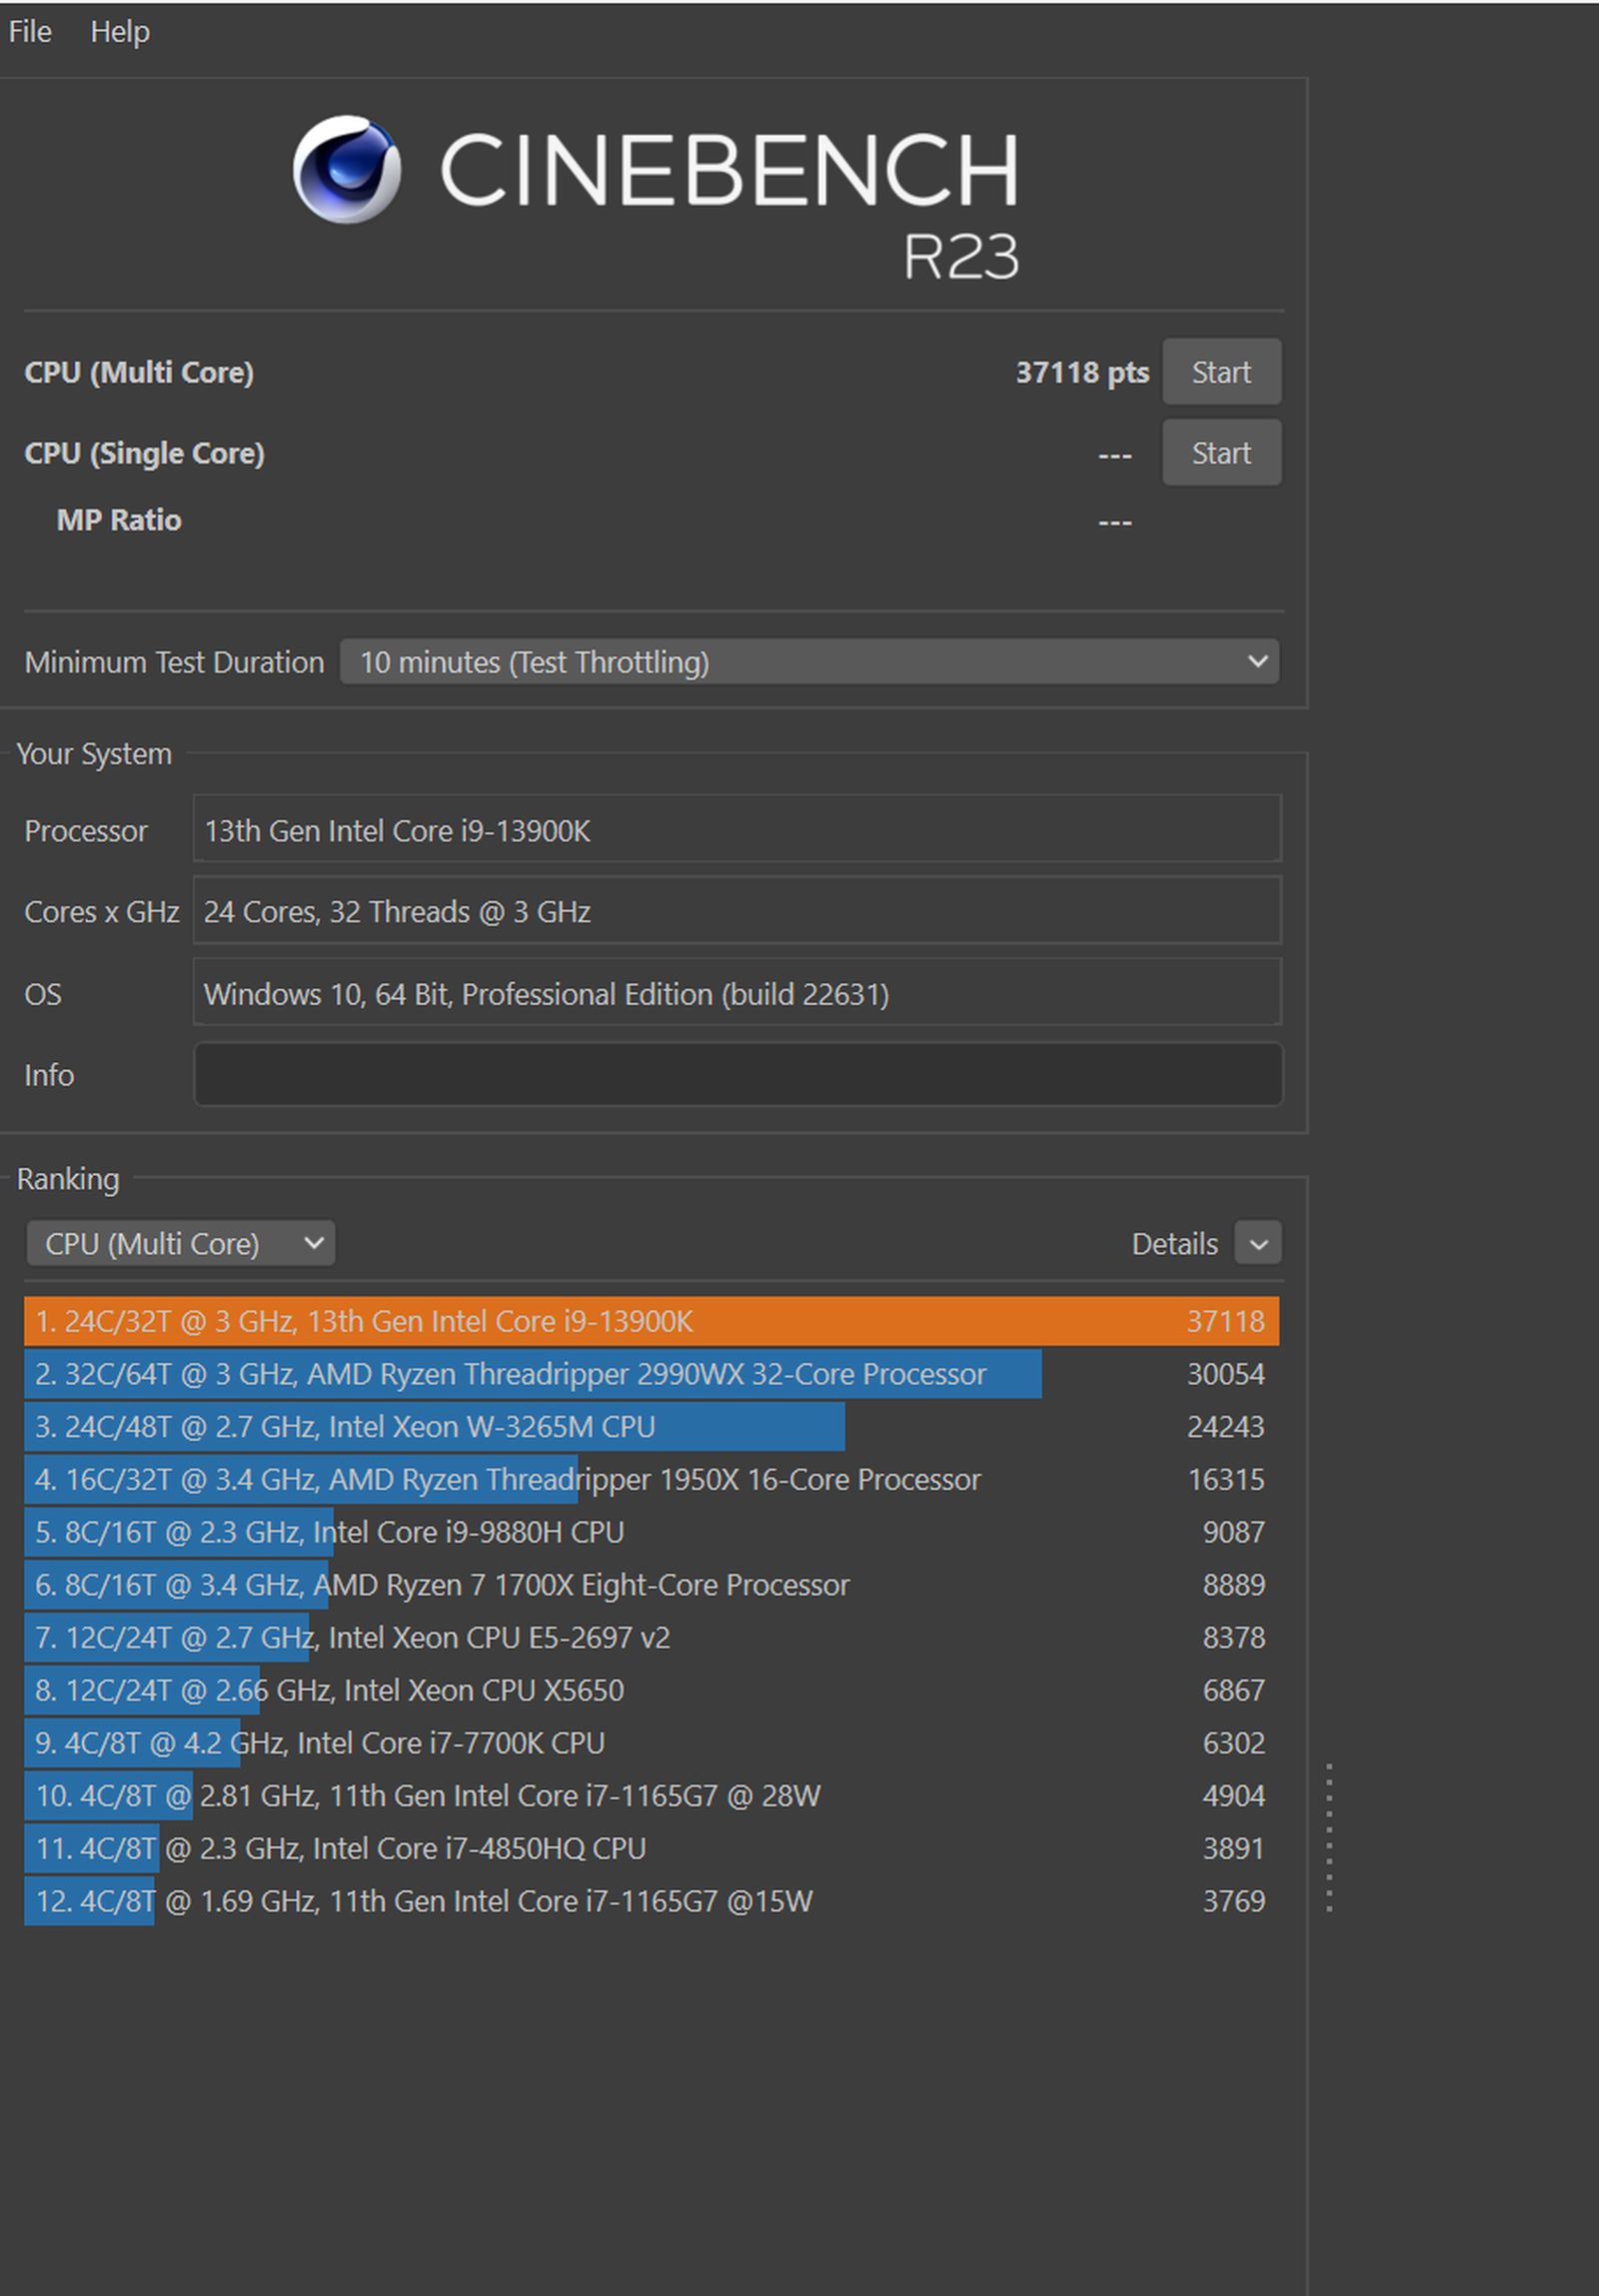
Task: Open the Help menu
Action: (x=120, y=32)
